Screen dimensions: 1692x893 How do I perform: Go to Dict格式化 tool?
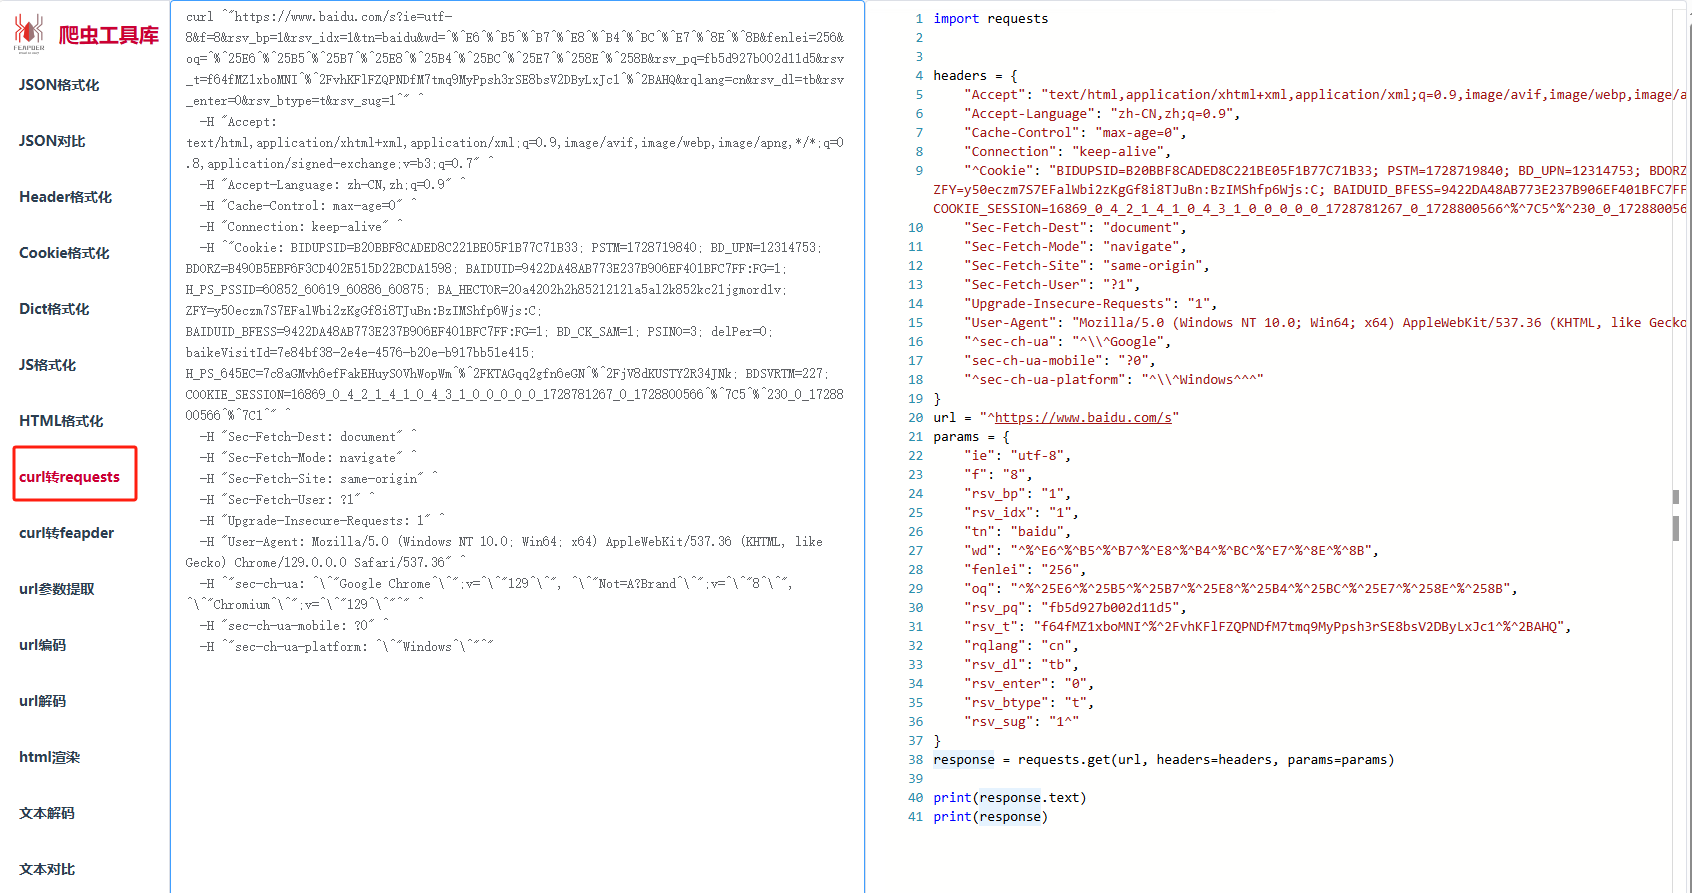click(x=54, y=309)
